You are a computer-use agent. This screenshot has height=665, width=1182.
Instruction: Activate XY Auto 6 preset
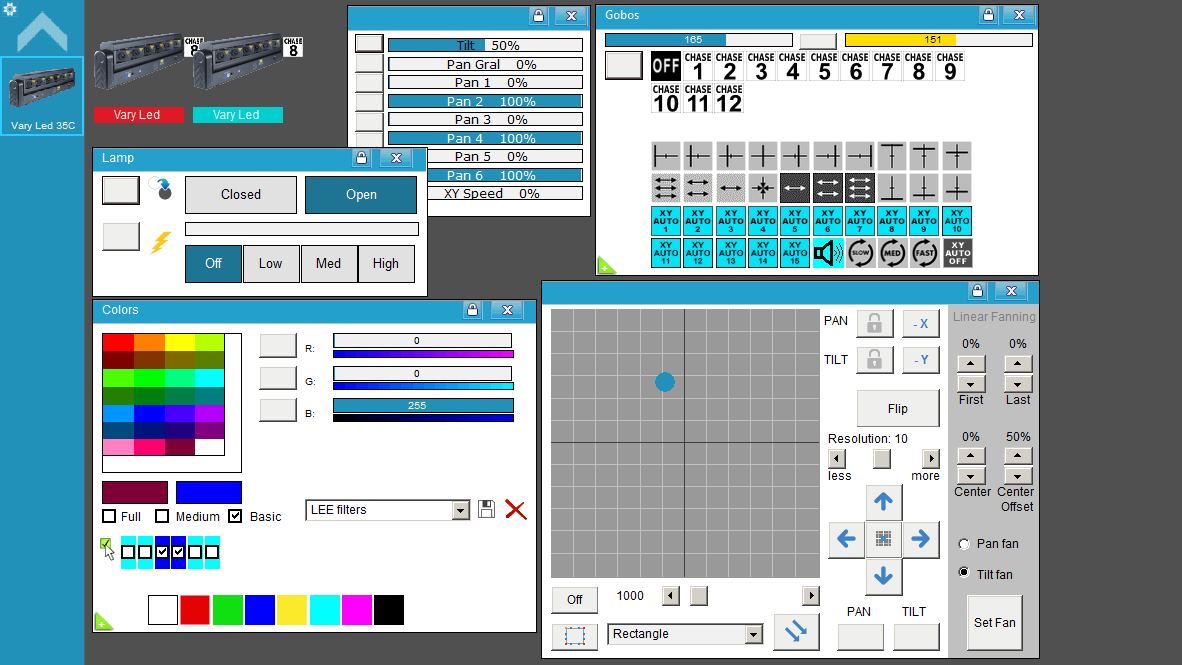click(x=827, y=221)
